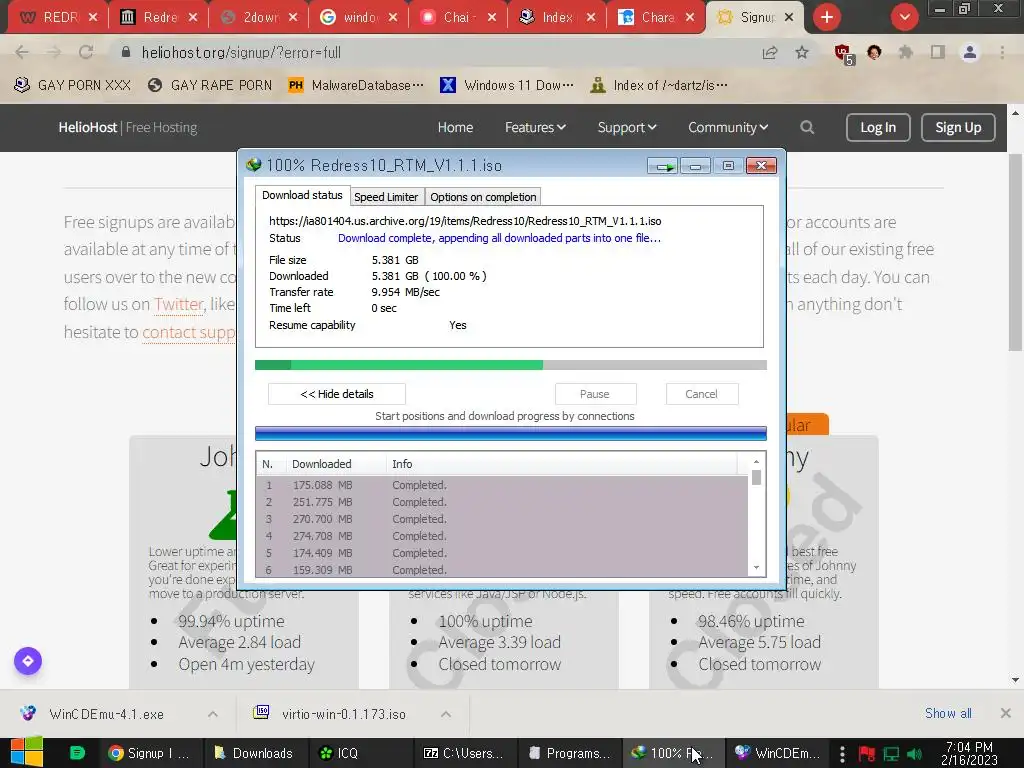Open the tab search dropdown

(904, 17)
